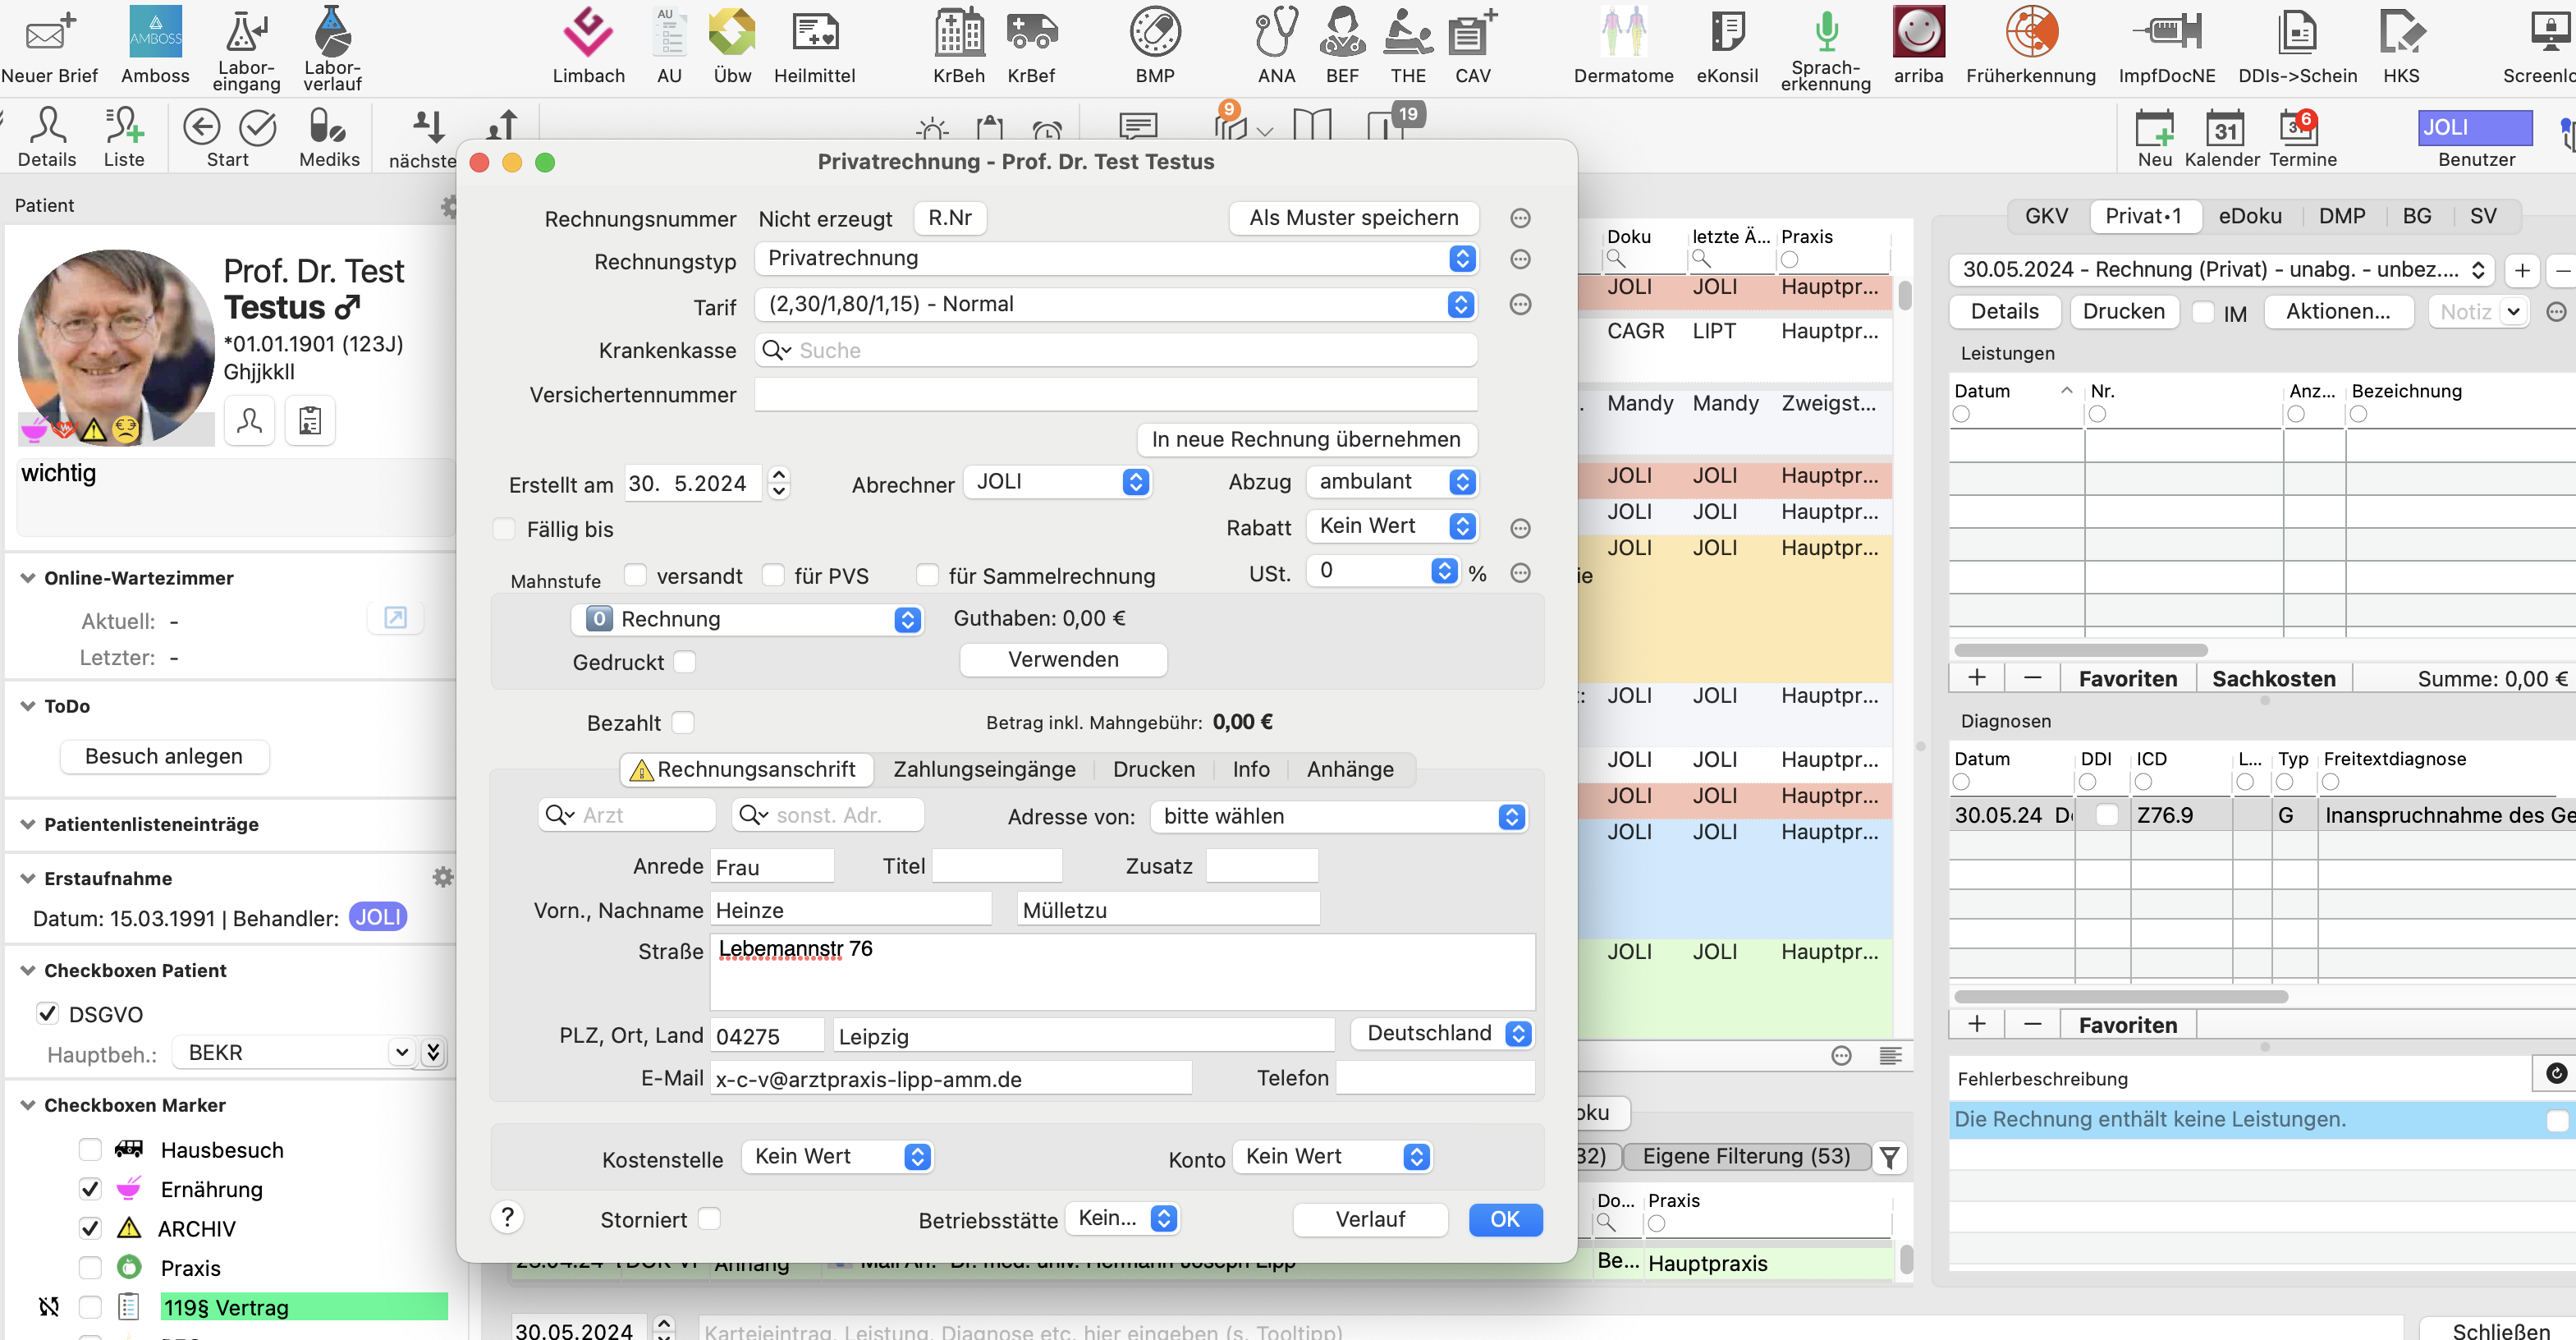Open the Limbach icon
Viewport: 2576px width, 1340px height.
coord(588,45)
